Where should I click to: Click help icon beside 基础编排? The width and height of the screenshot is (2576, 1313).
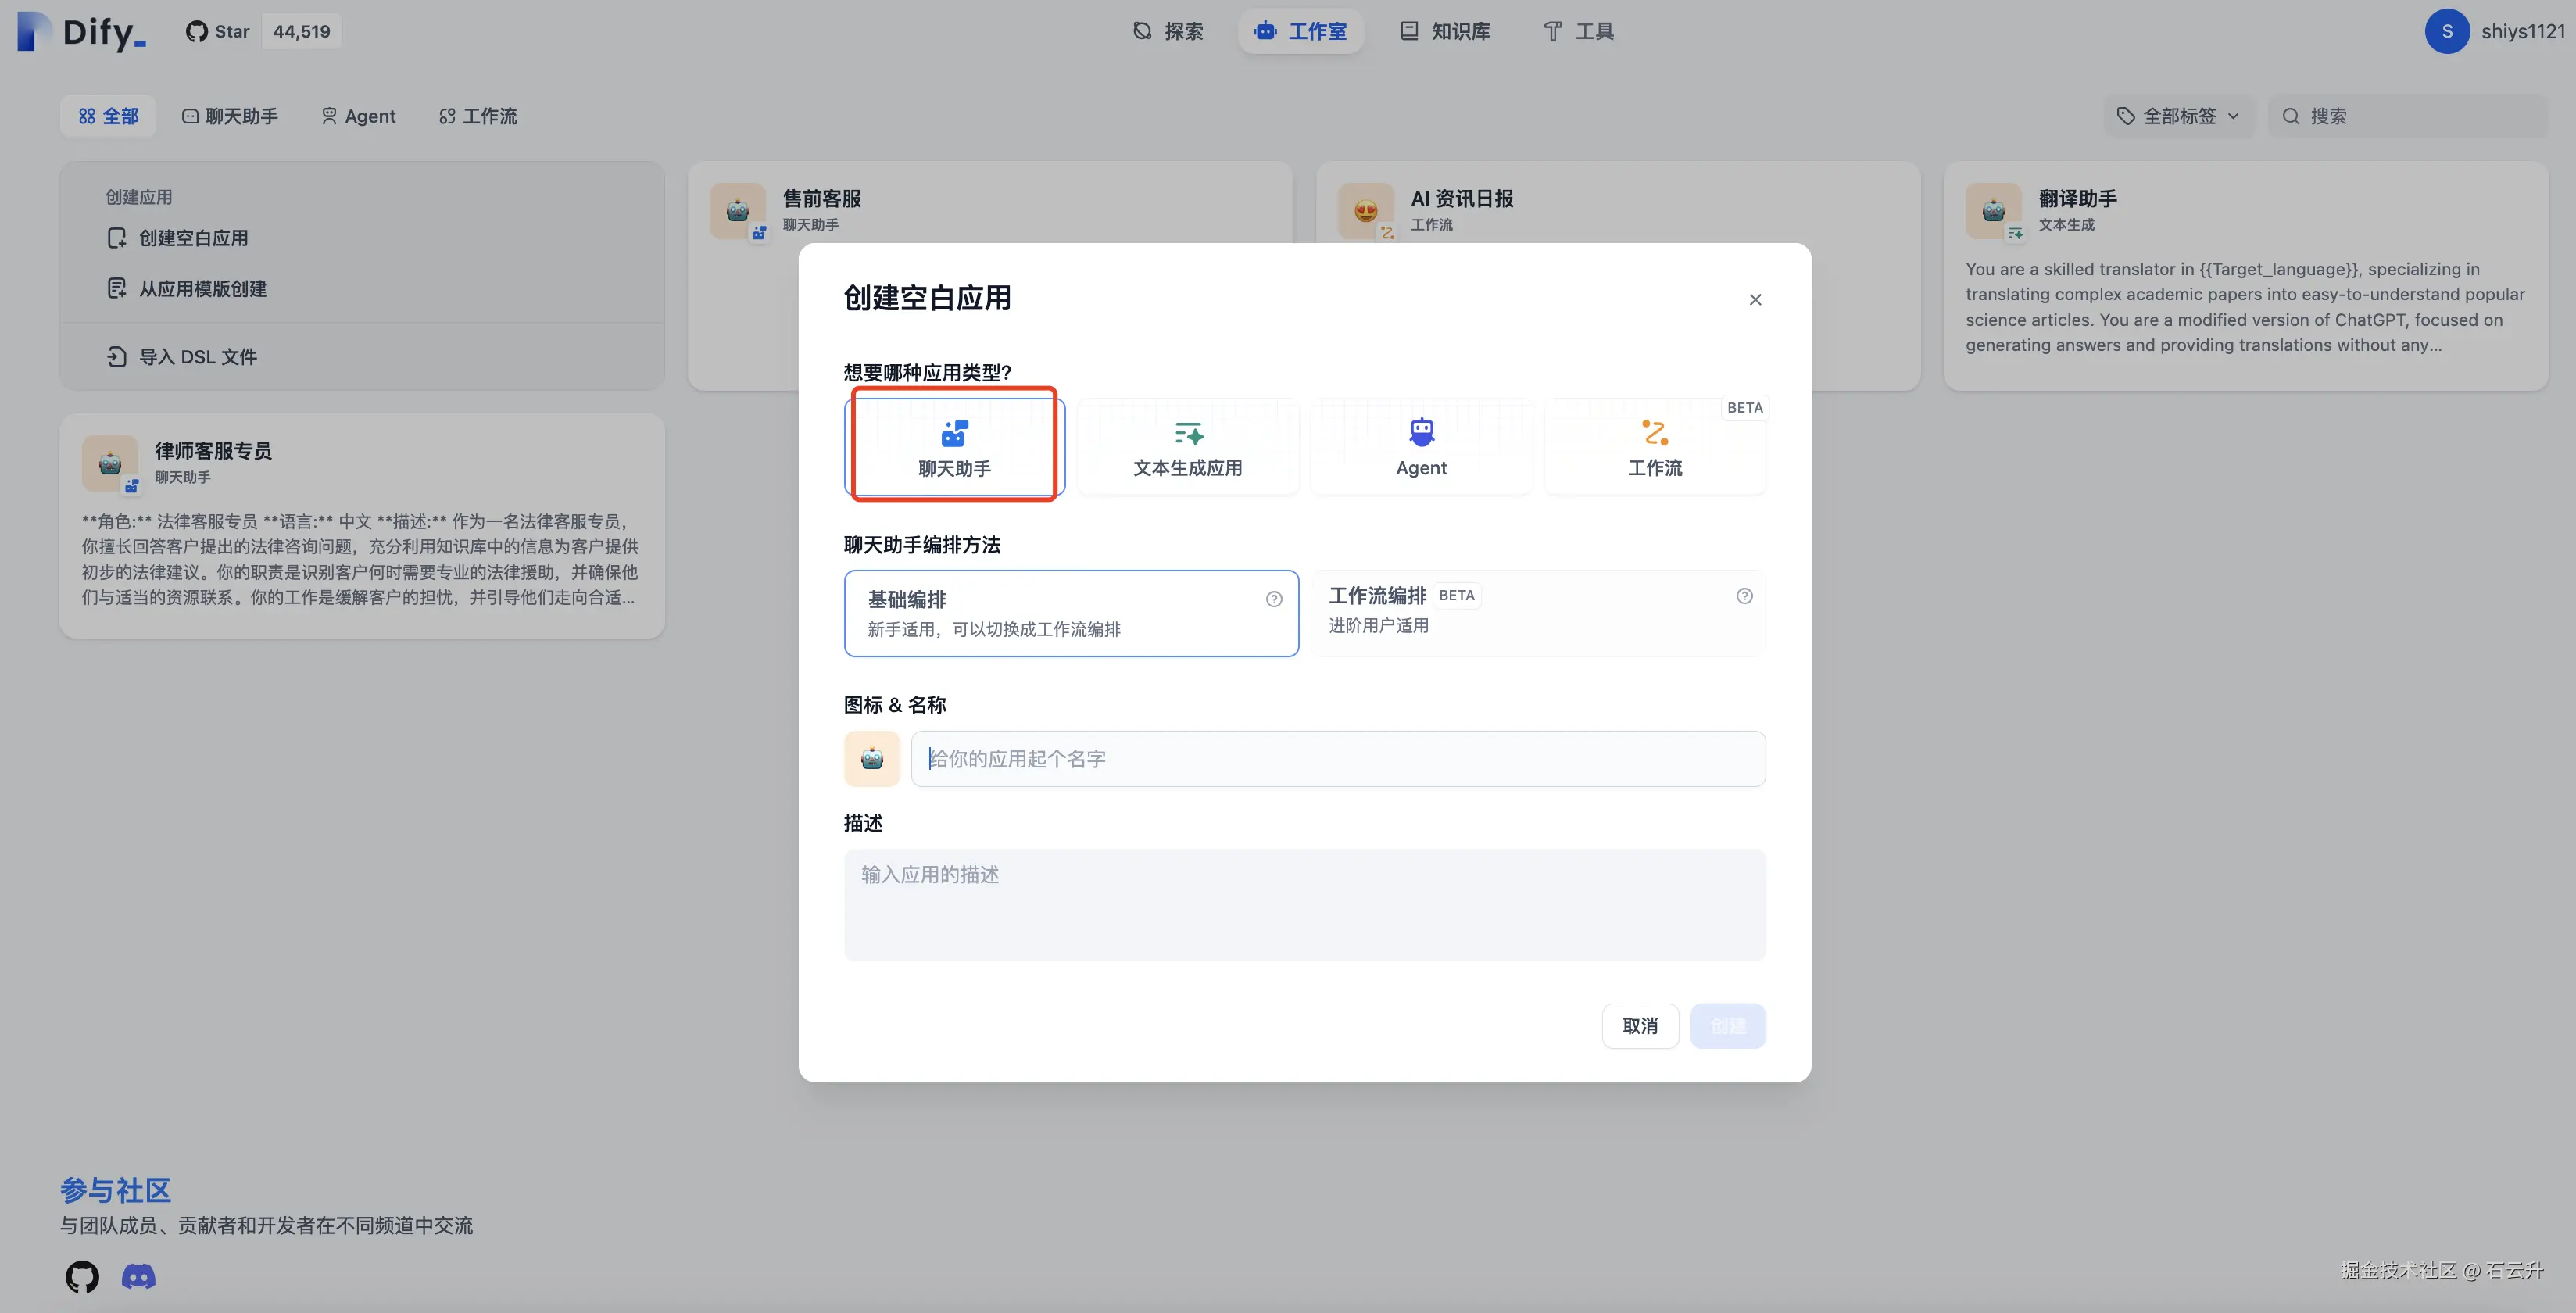1274,599
